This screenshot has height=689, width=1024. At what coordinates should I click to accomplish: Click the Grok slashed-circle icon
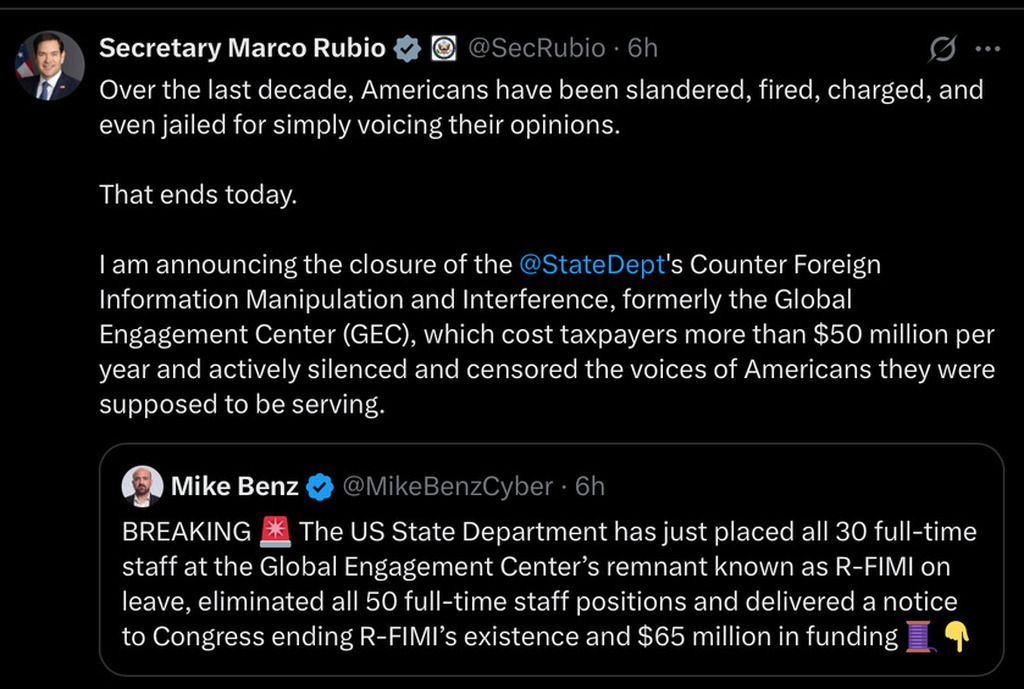[942, 48]
